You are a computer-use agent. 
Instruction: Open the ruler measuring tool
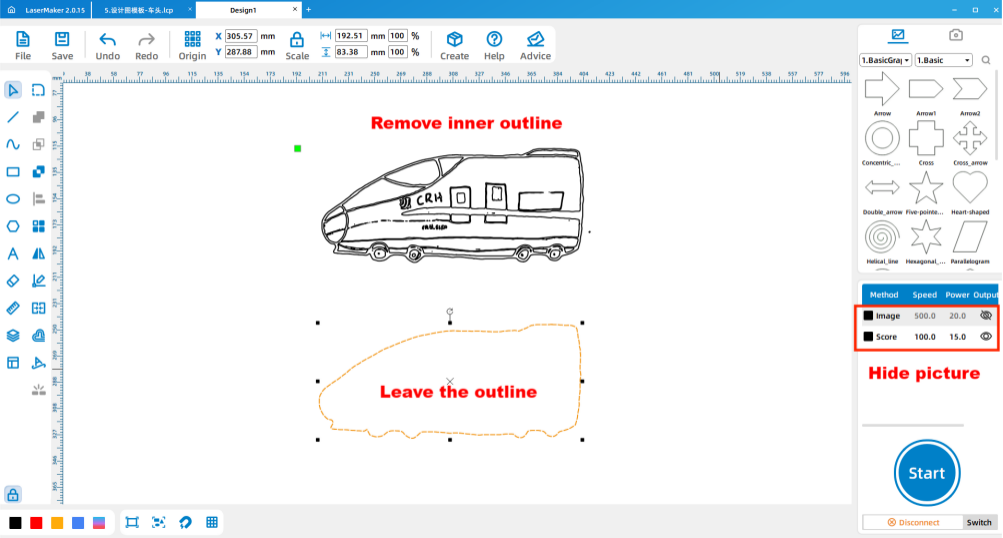[x=13, y=308]
